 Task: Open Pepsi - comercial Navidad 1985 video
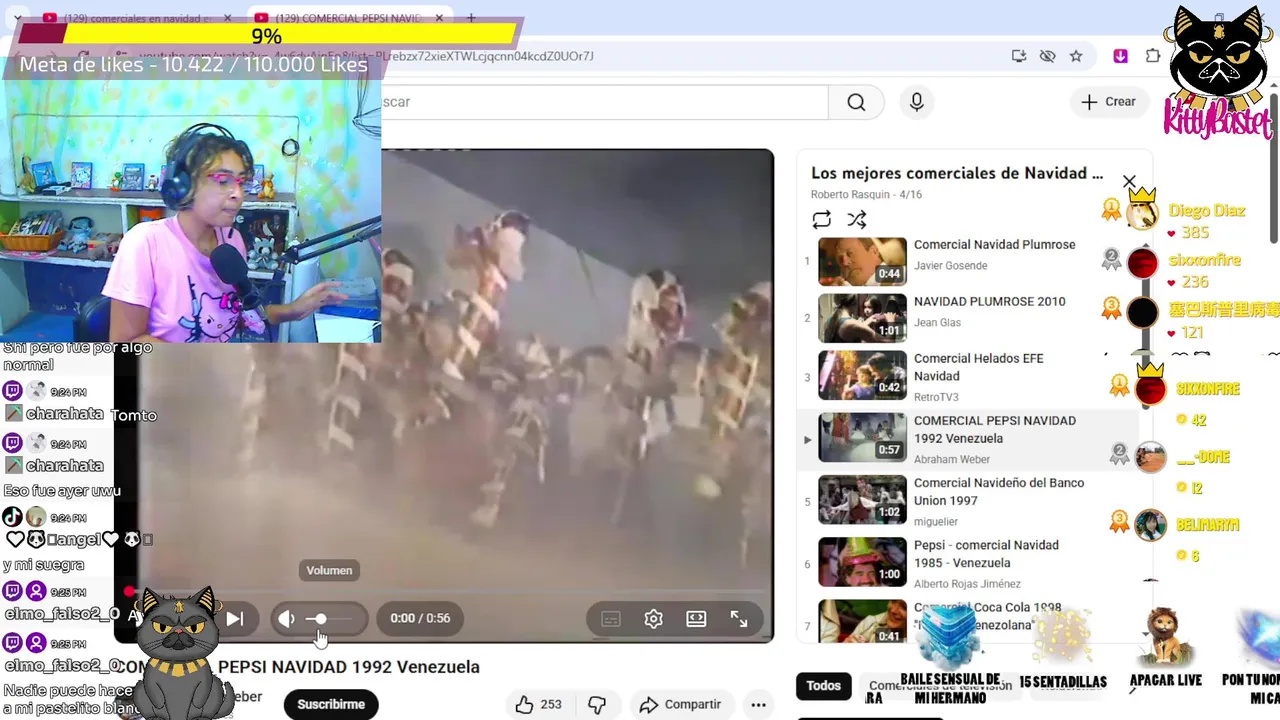point(967,563)
